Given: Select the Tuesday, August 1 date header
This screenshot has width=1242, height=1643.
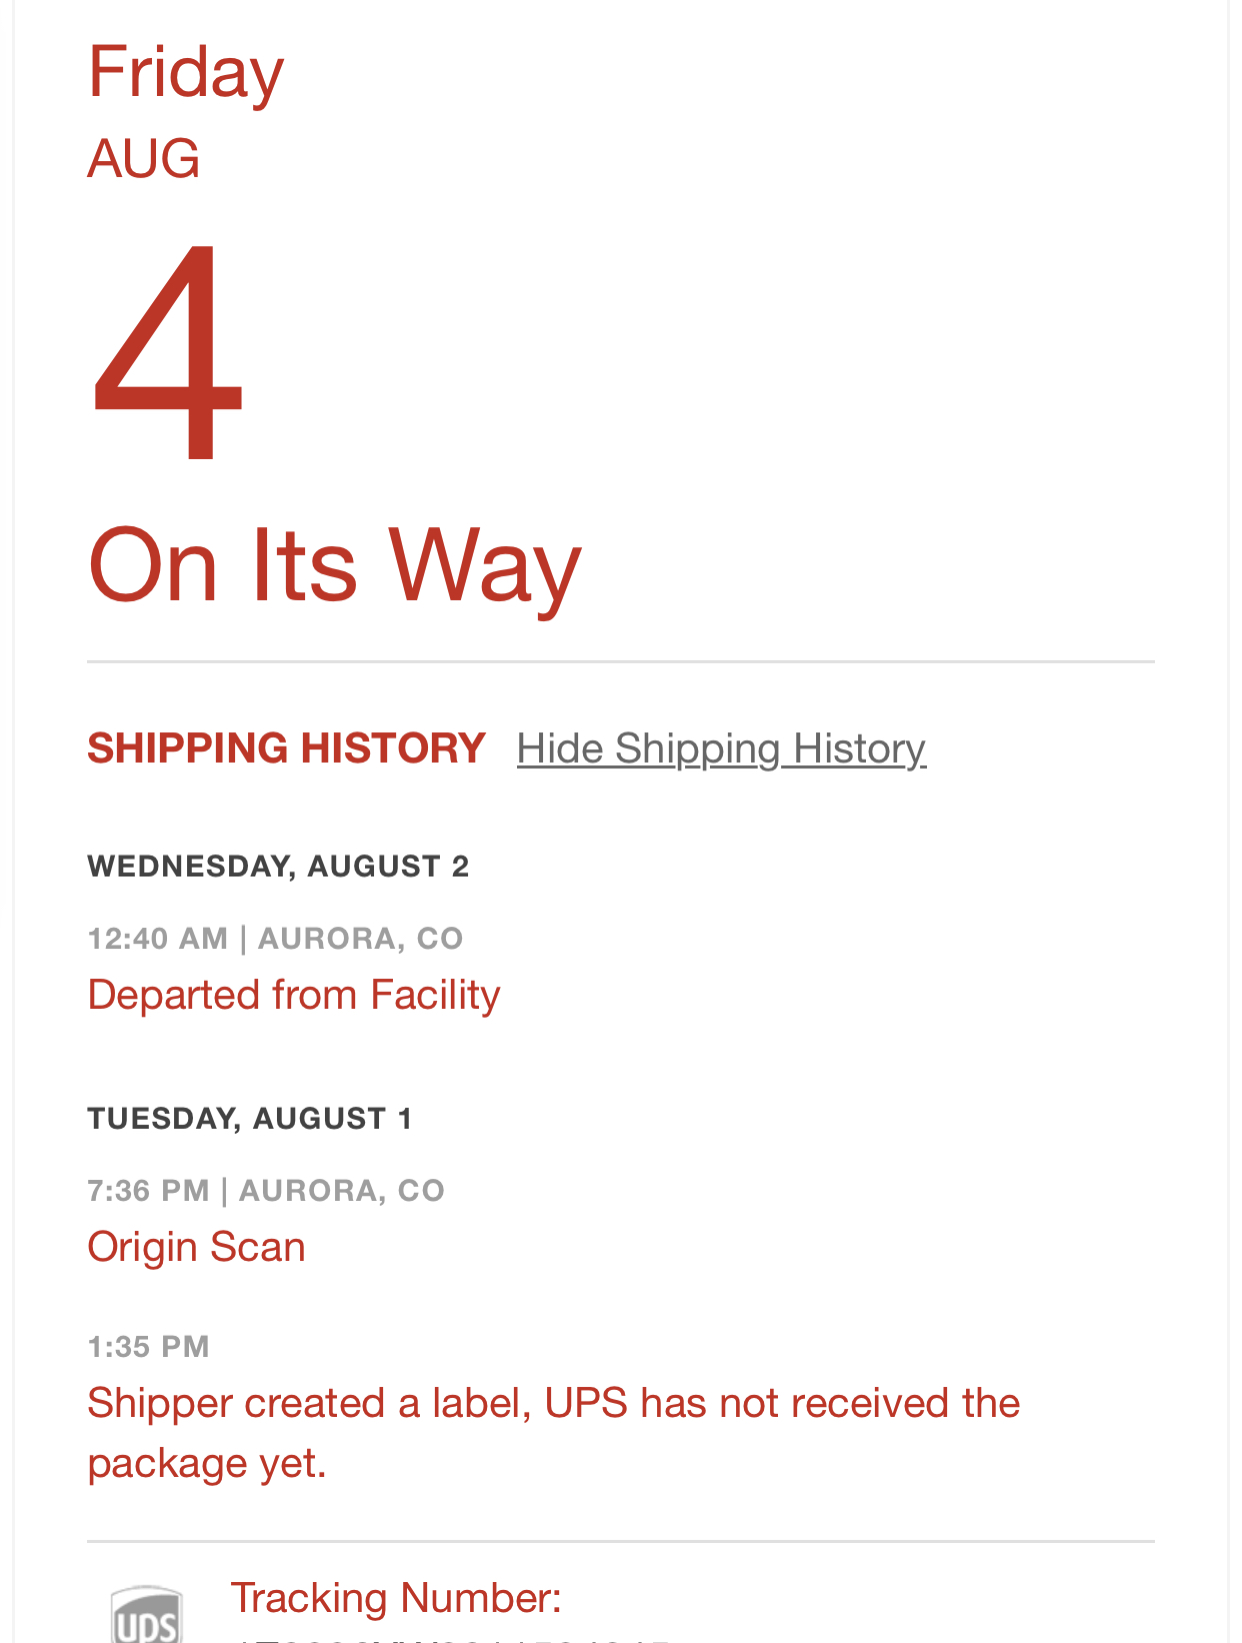Looking at the screenshot, I should pos(250,1118).
